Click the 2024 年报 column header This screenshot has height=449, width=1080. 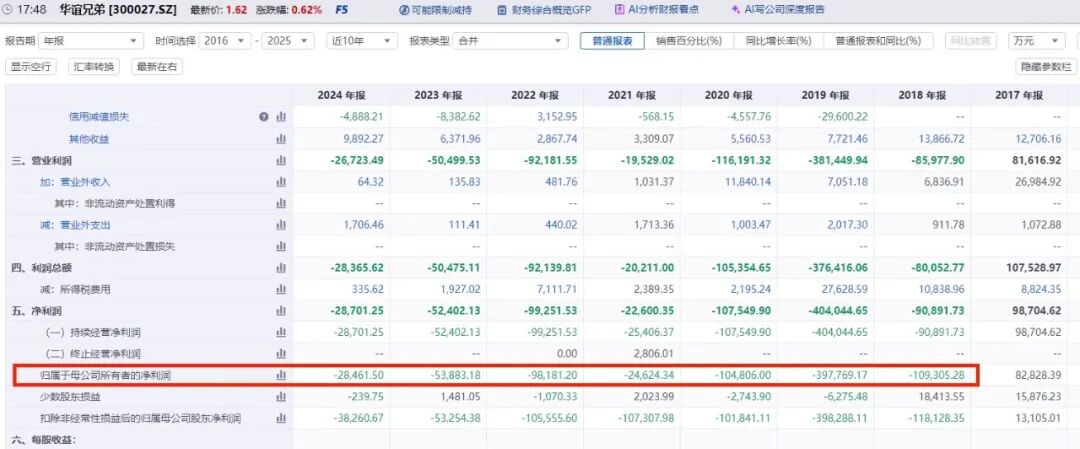click(342, 95)
